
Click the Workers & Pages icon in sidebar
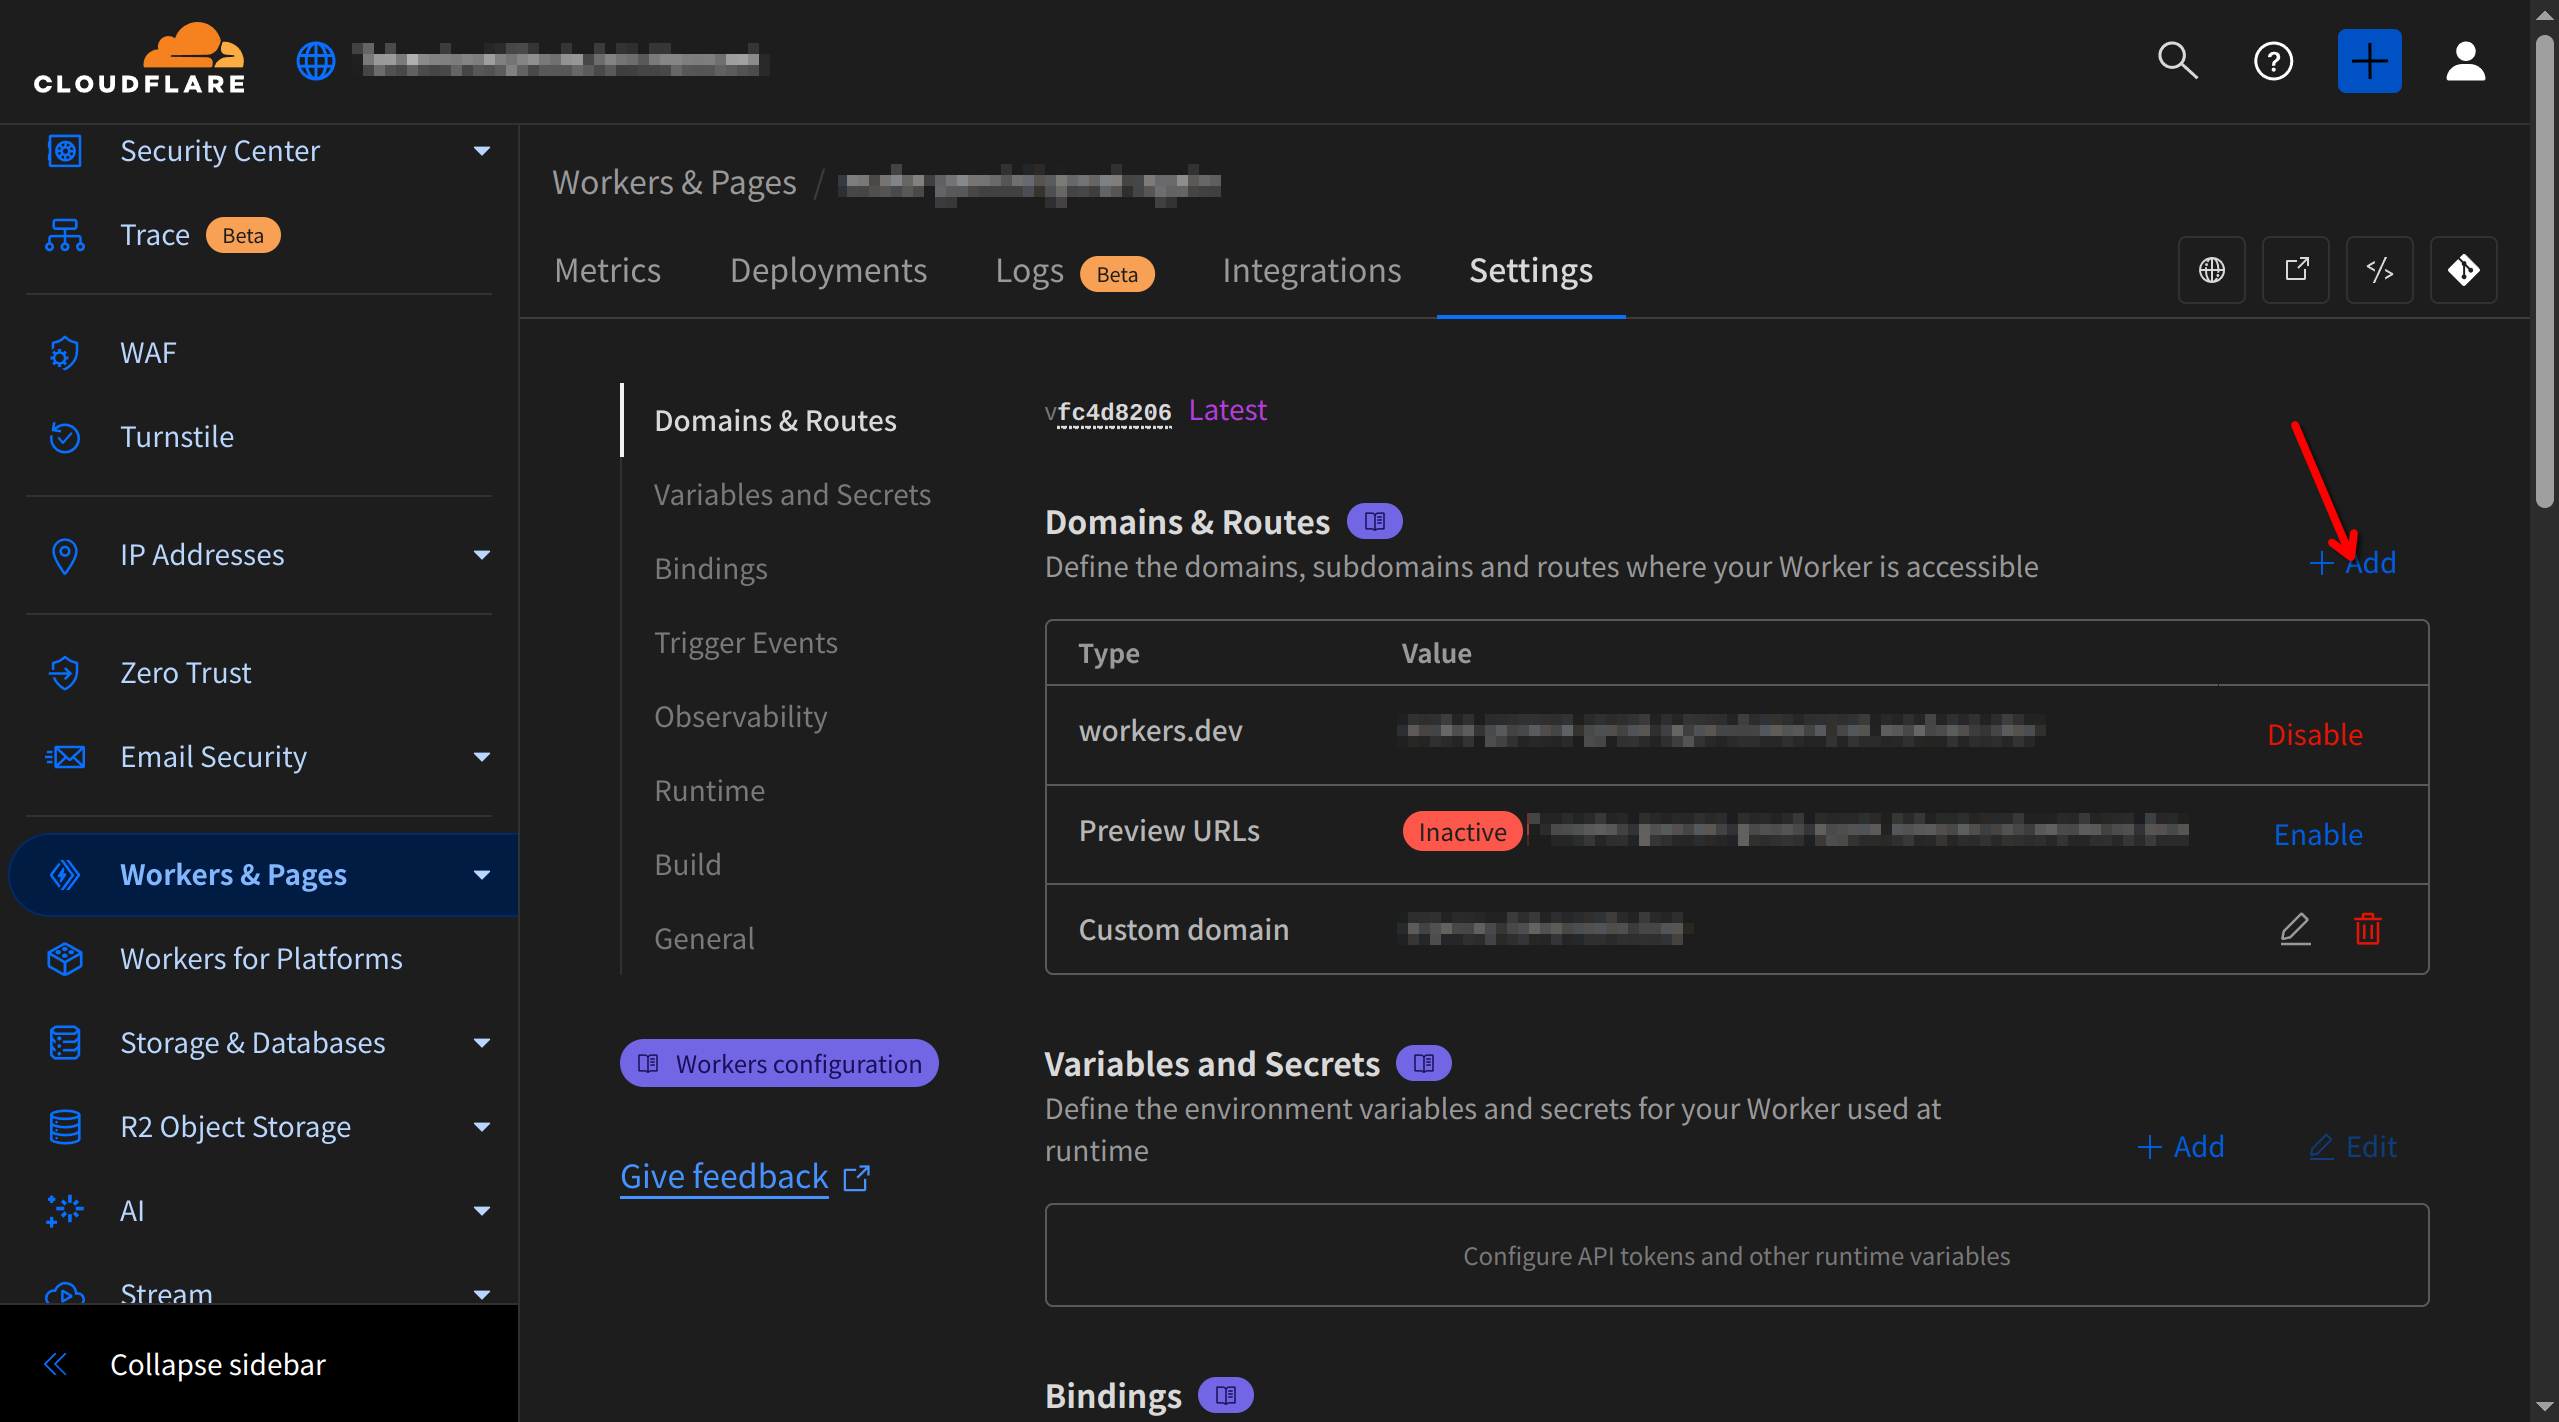coord(65,875)
